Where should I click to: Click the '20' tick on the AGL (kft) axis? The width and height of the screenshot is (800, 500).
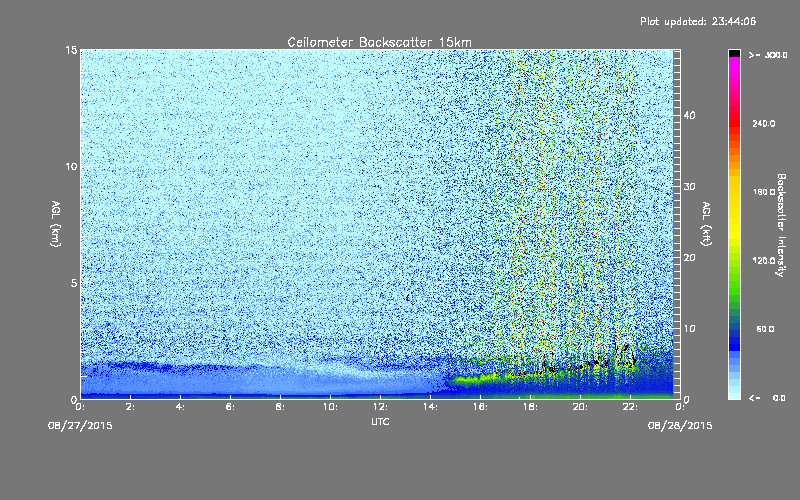point(689,258)
